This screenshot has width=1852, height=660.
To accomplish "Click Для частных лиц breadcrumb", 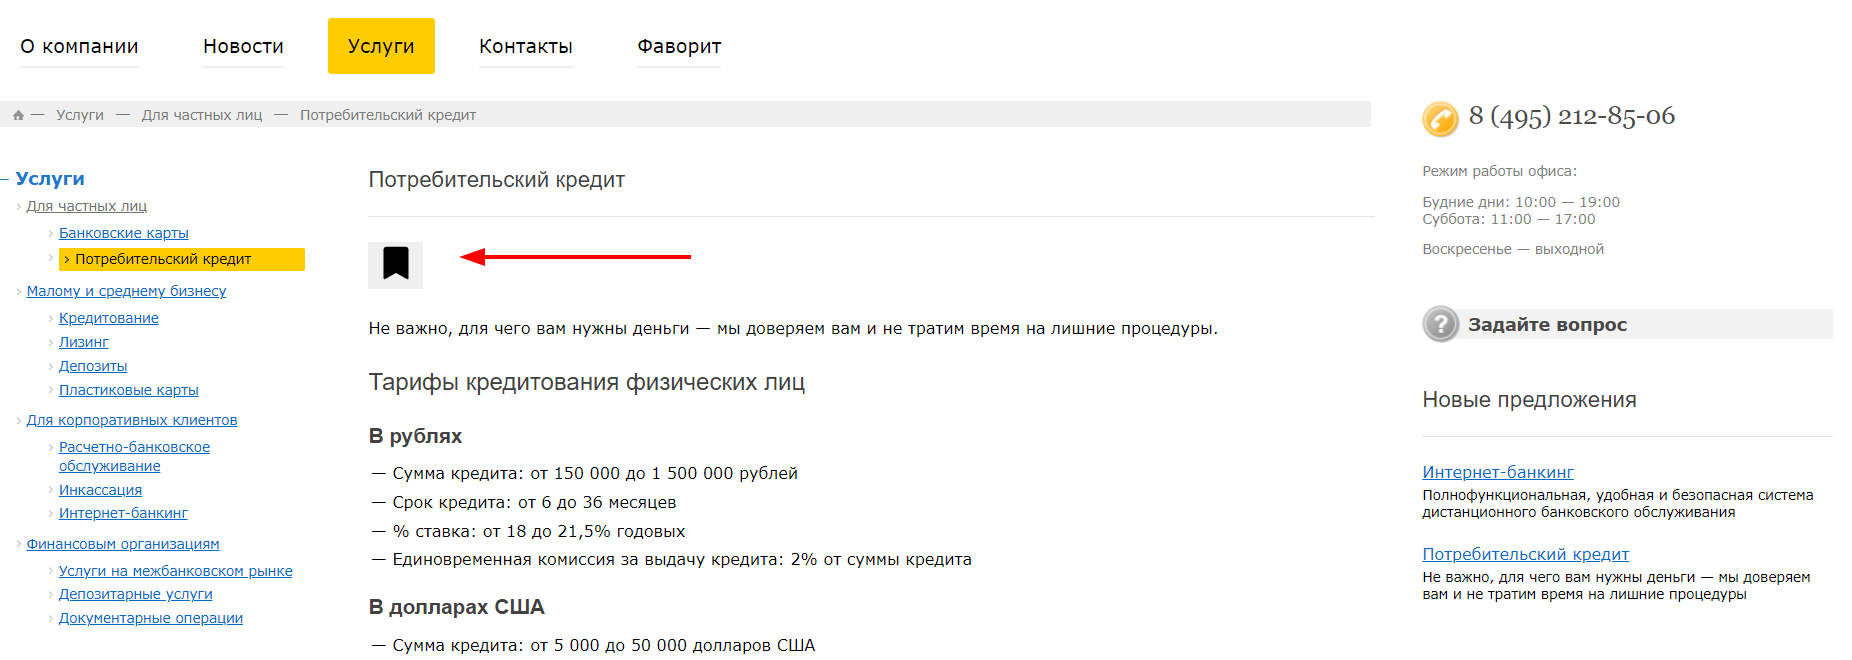I will point(202,115).
